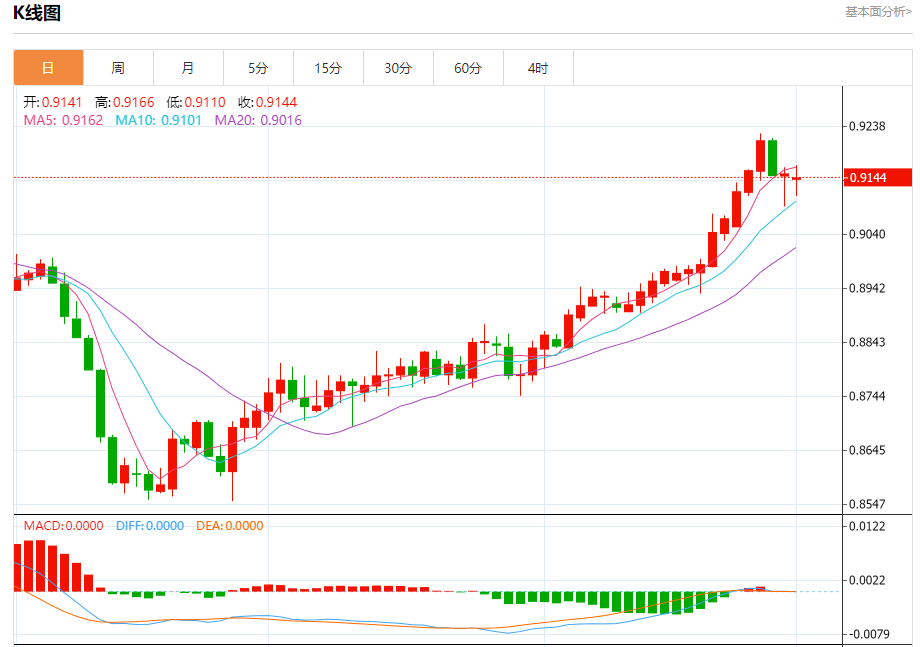This screenshot has height=647, width=920.
Task: Open the 5分 interval tab
Action: [258, 68]
